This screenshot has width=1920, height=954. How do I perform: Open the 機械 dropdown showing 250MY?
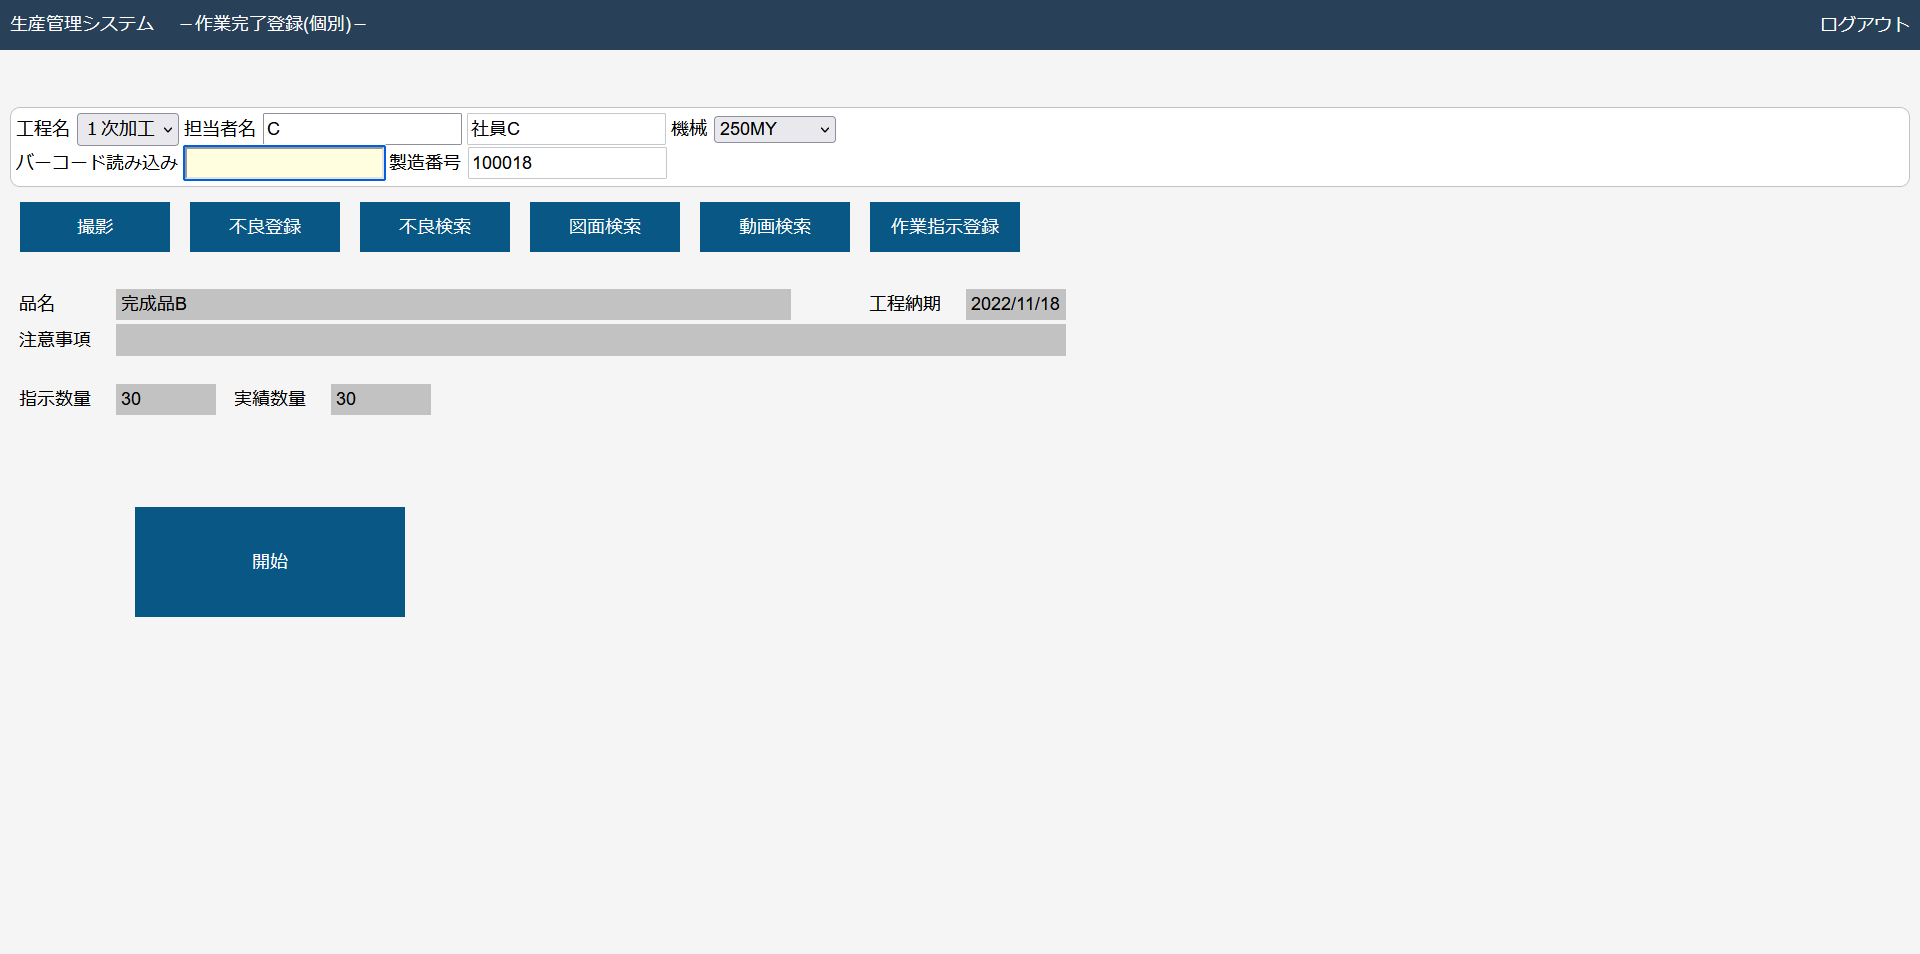pos(774,129)
